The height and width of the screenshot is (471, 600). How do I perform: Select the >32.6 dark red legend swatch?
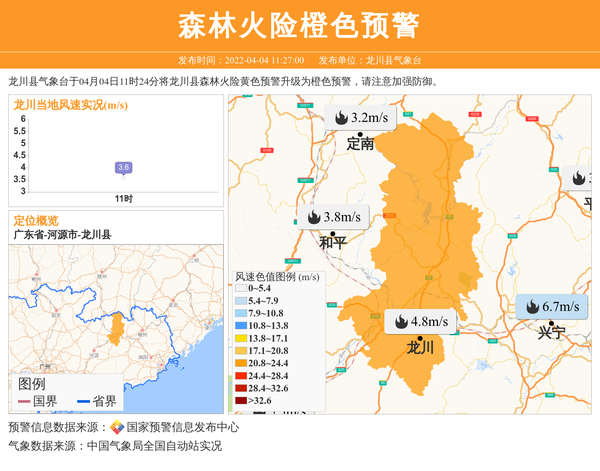(241, 401)
